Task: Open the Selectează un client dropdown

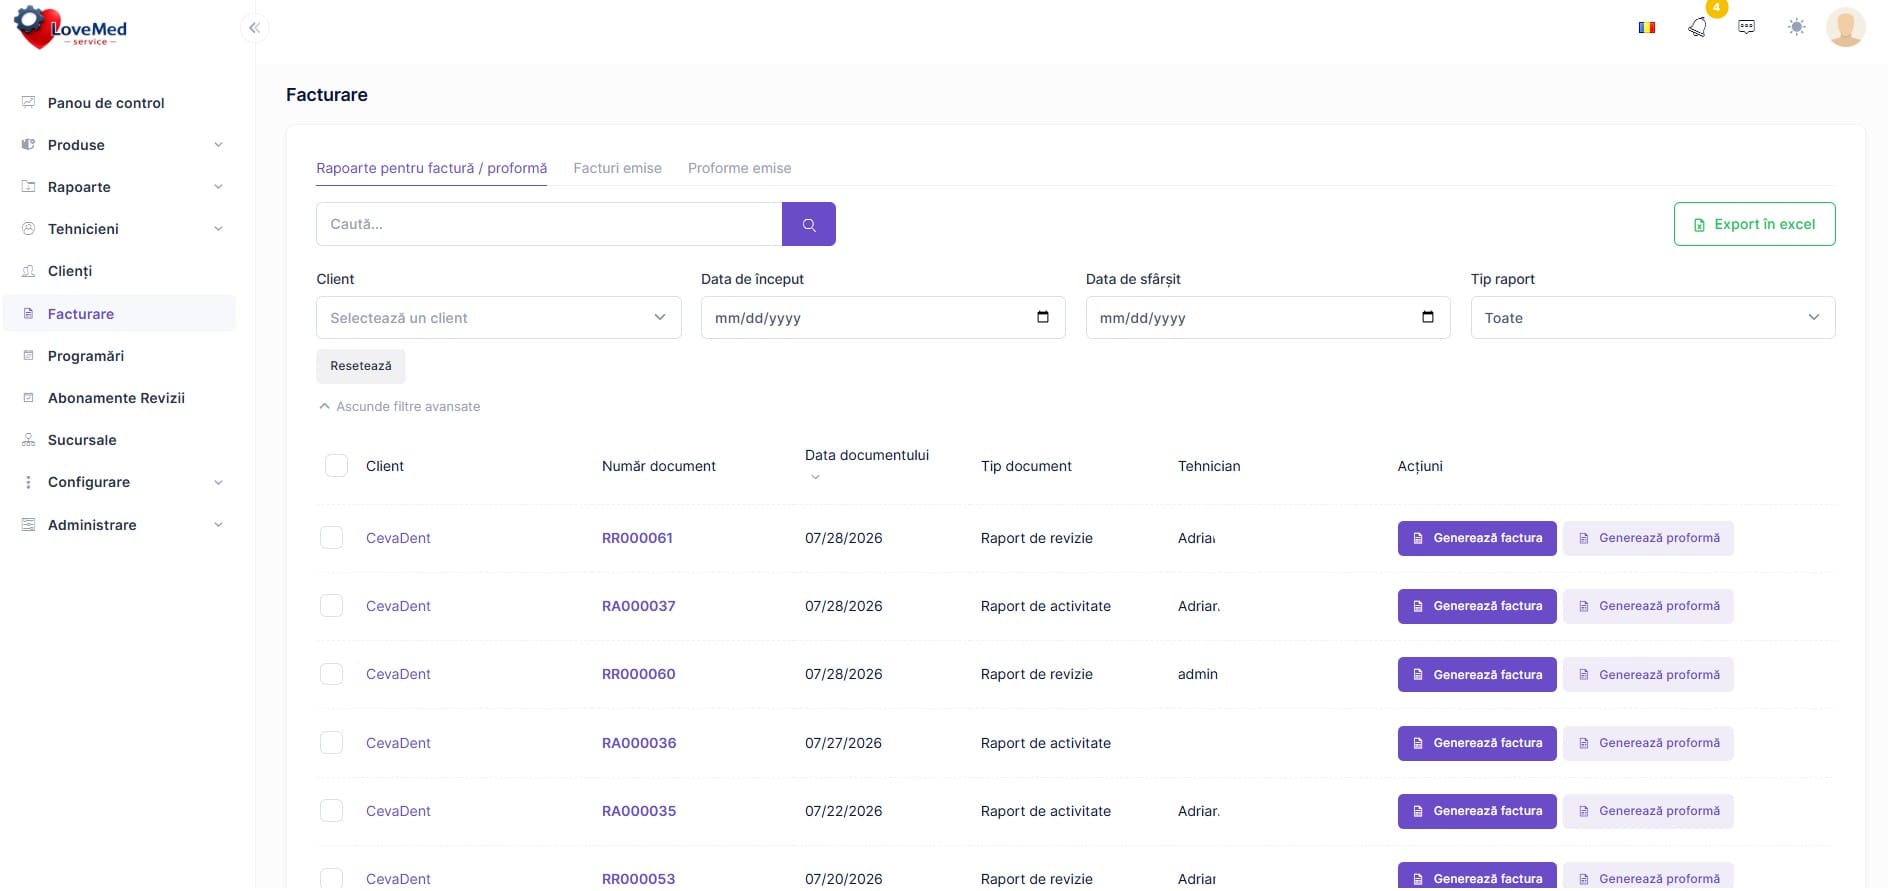Action: pos(499,318)
